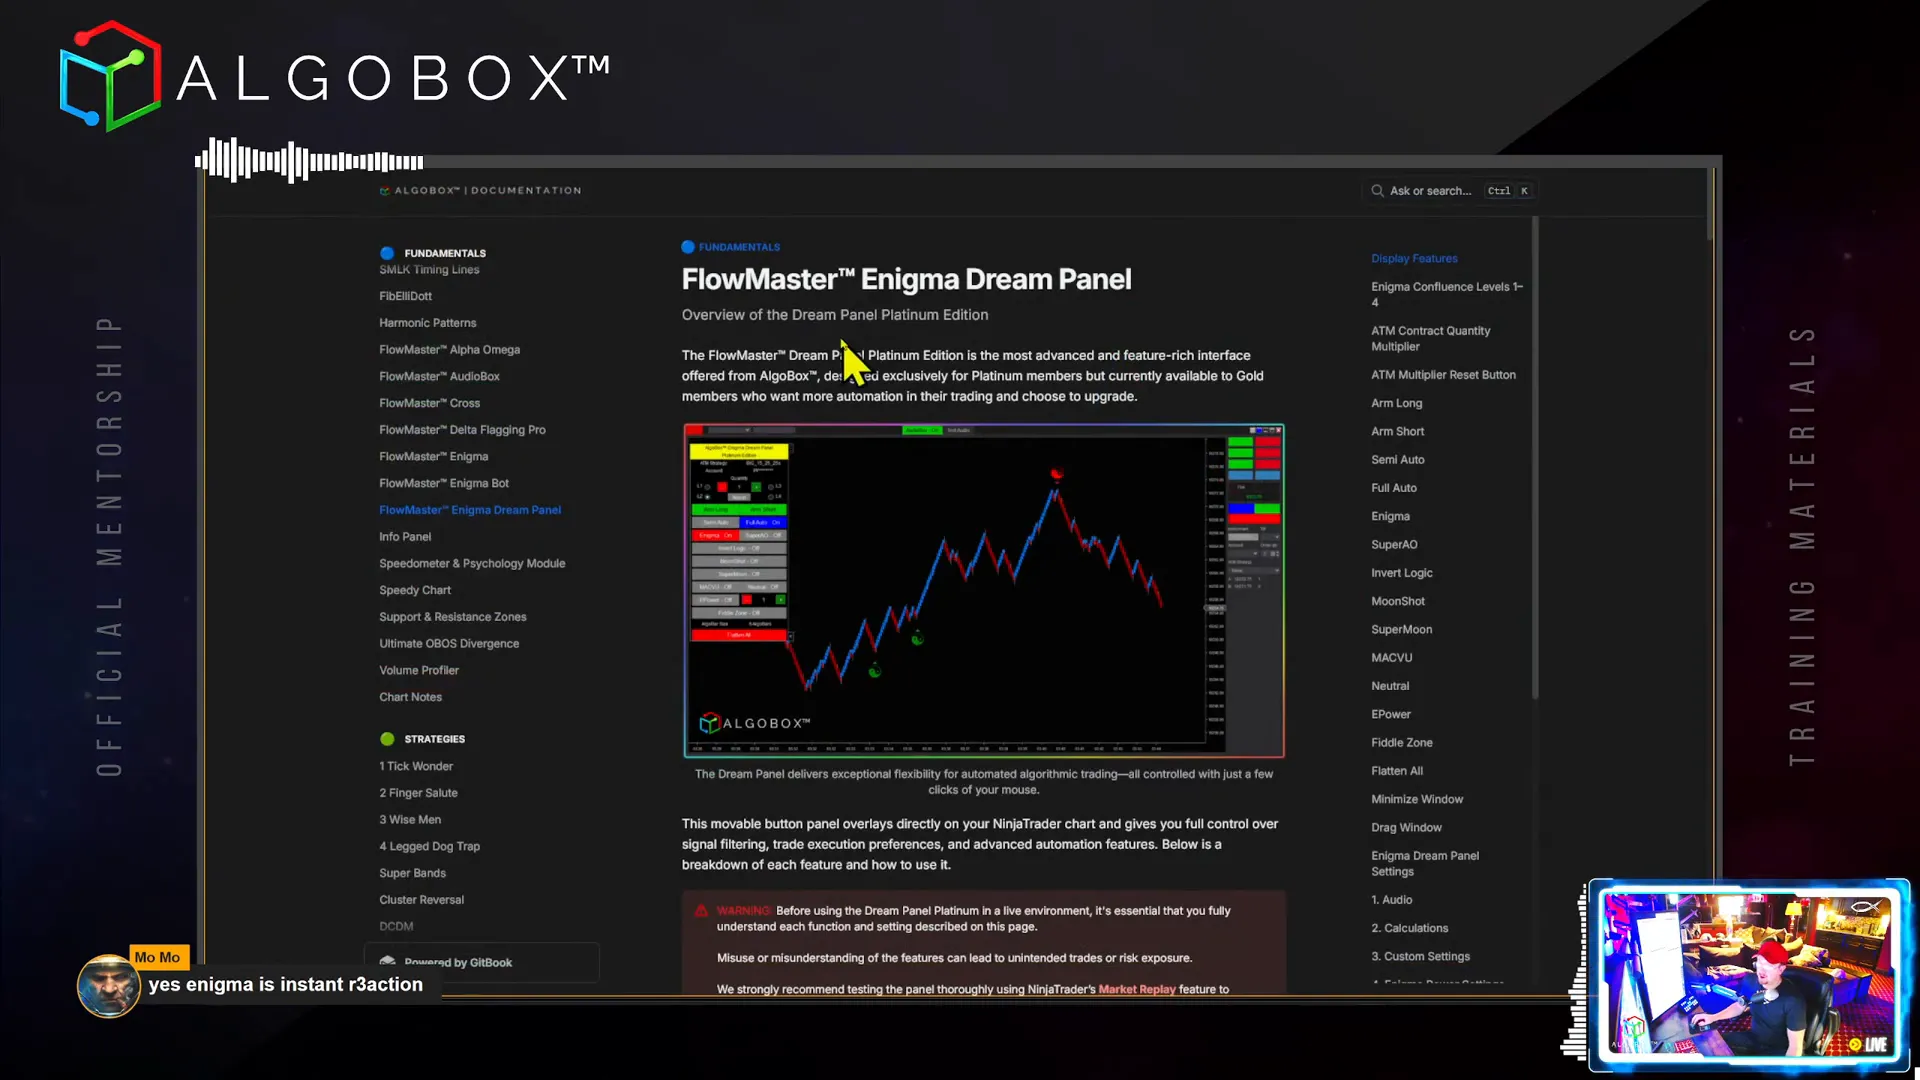Image resolution: width=1920 pixels, height=1080 pixels.
Task: Jump to Invert Logic section
Action: [x=1401, y=574]
